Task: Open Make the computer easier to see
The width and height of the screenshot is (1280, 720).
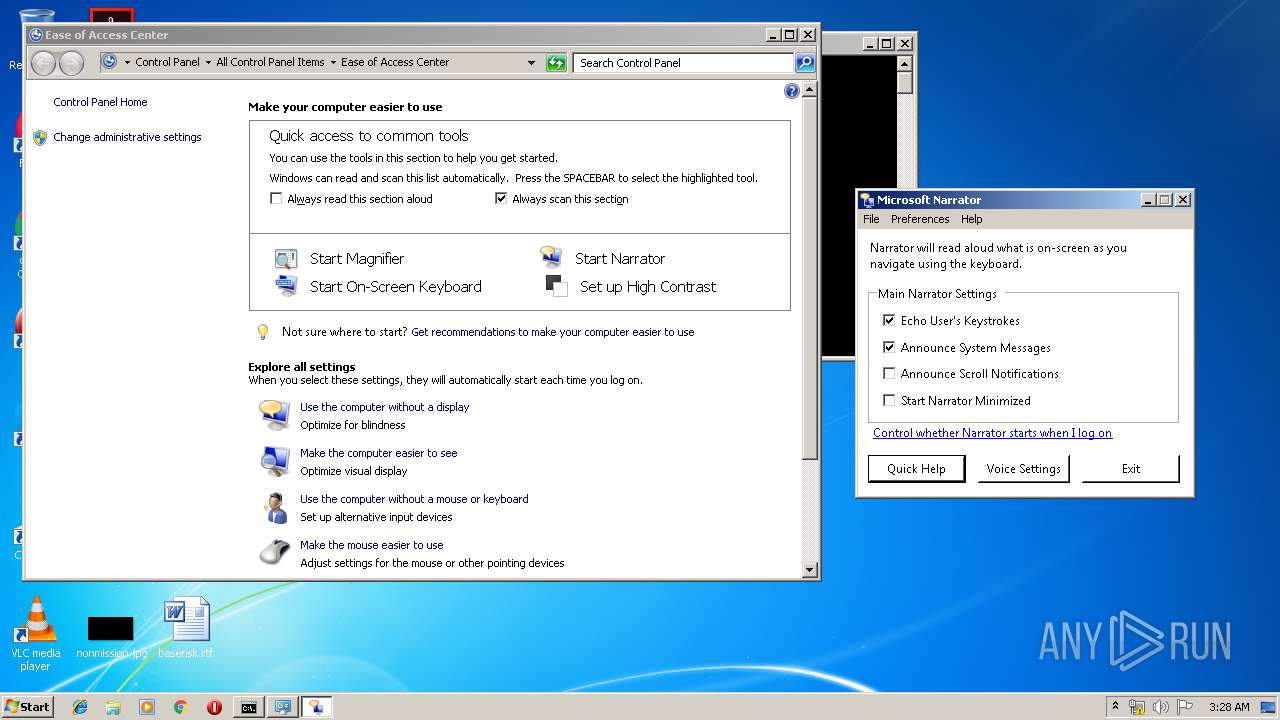Action: point(378,453)
